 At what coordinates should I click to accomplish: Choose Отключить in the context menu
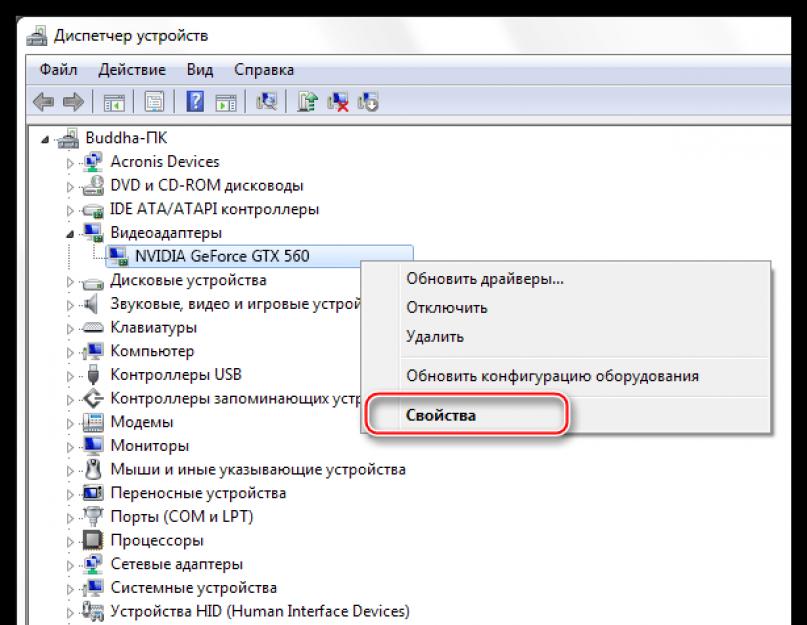566,308
